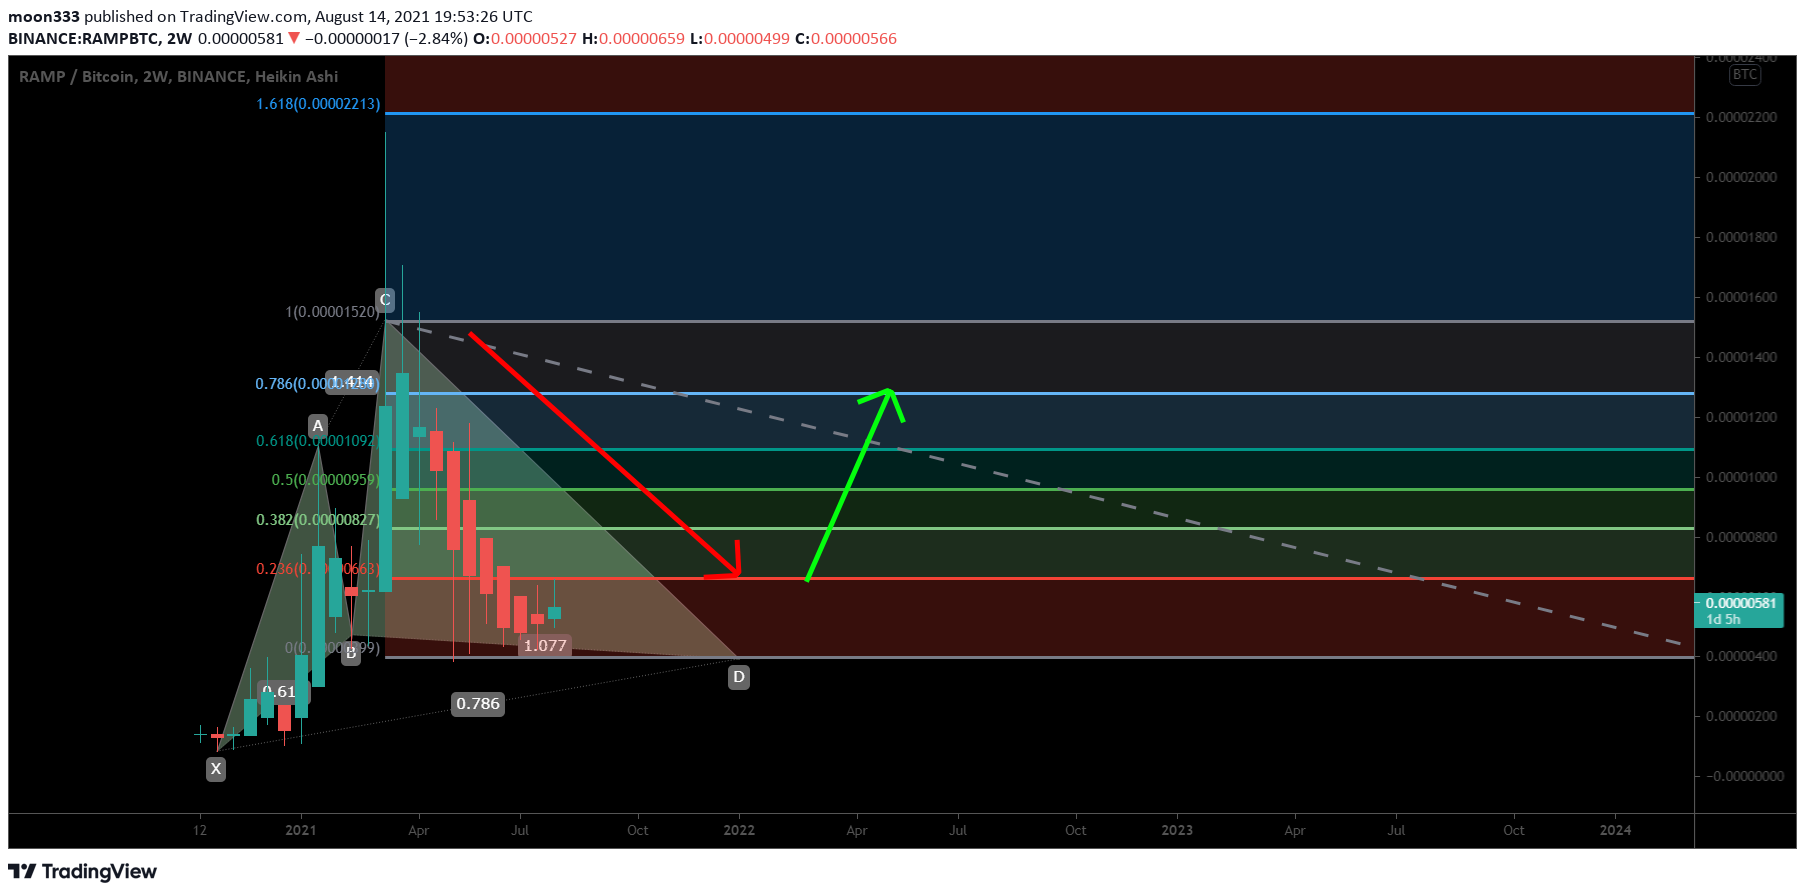Click the 0.00001600 price axis label

(x=1741, y=297)
